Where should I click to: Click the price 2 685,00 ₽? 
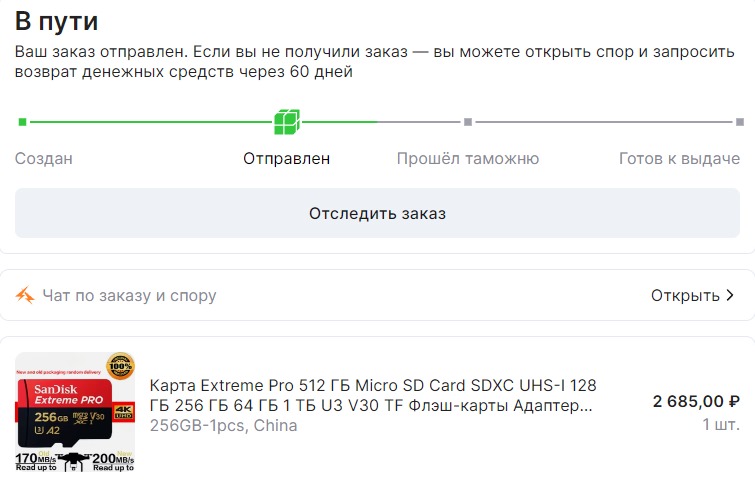(x=696, y=401)
